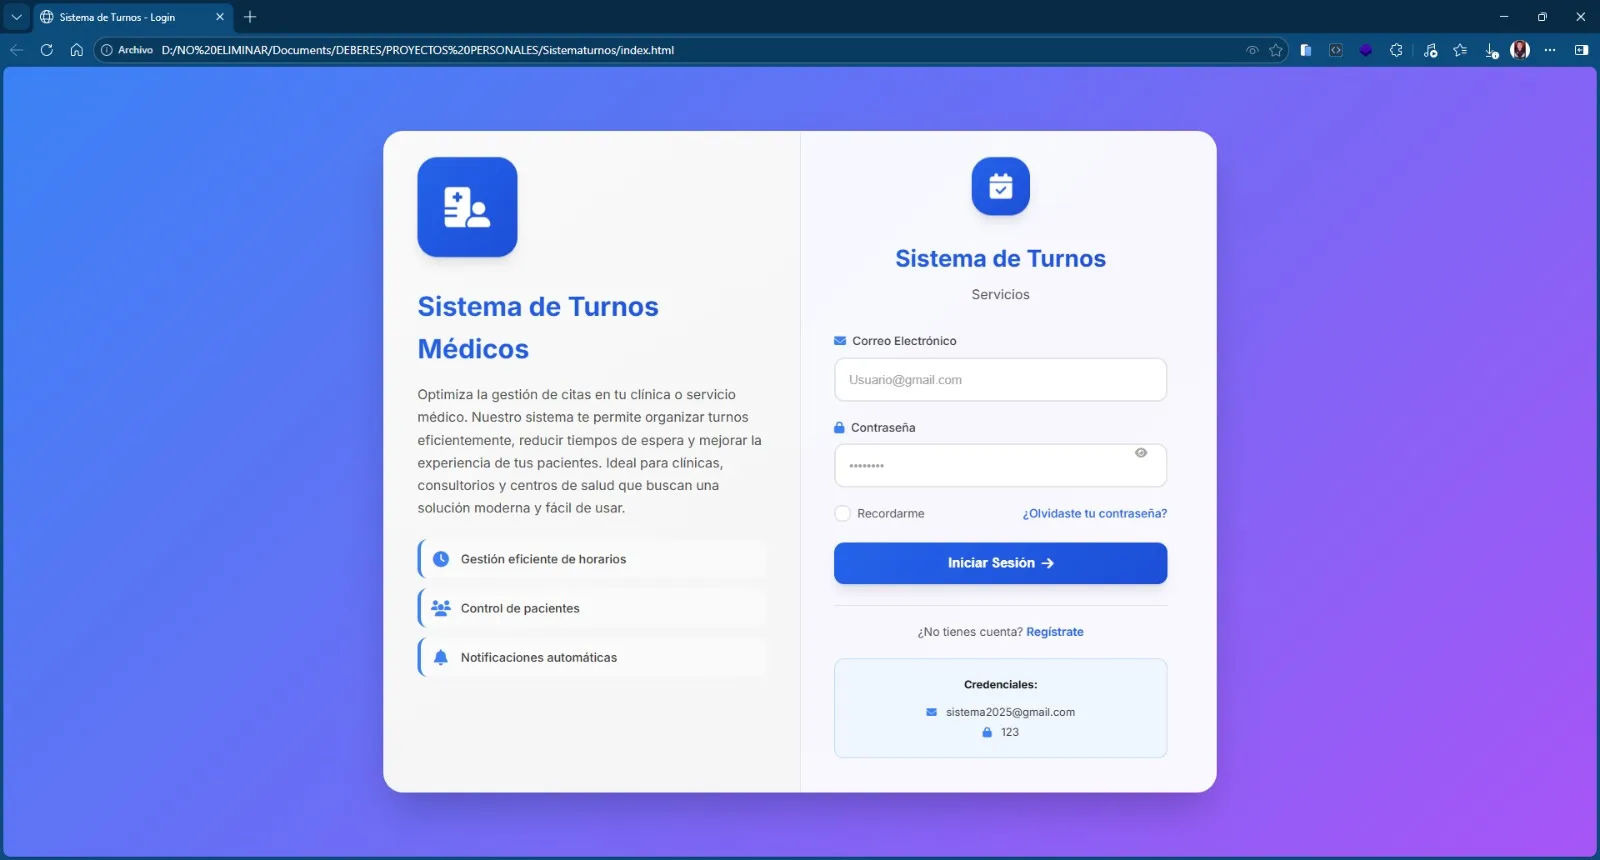Click the medical records logo icon
Image resolution: width=1600 pixels, height=860 pixels.
[467, 207]
